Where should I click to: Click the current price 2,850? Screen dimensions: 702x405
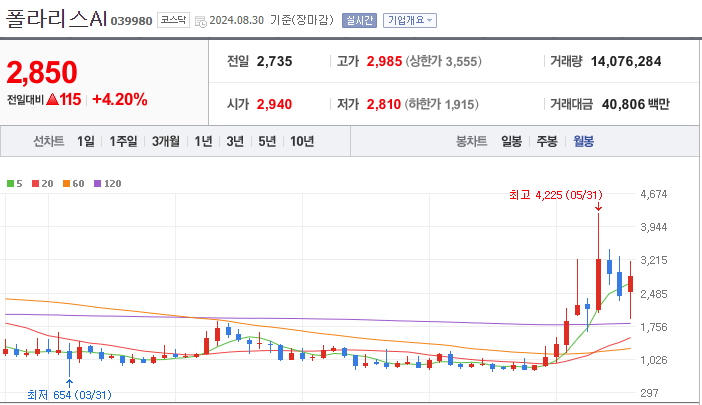coord(42,72)
